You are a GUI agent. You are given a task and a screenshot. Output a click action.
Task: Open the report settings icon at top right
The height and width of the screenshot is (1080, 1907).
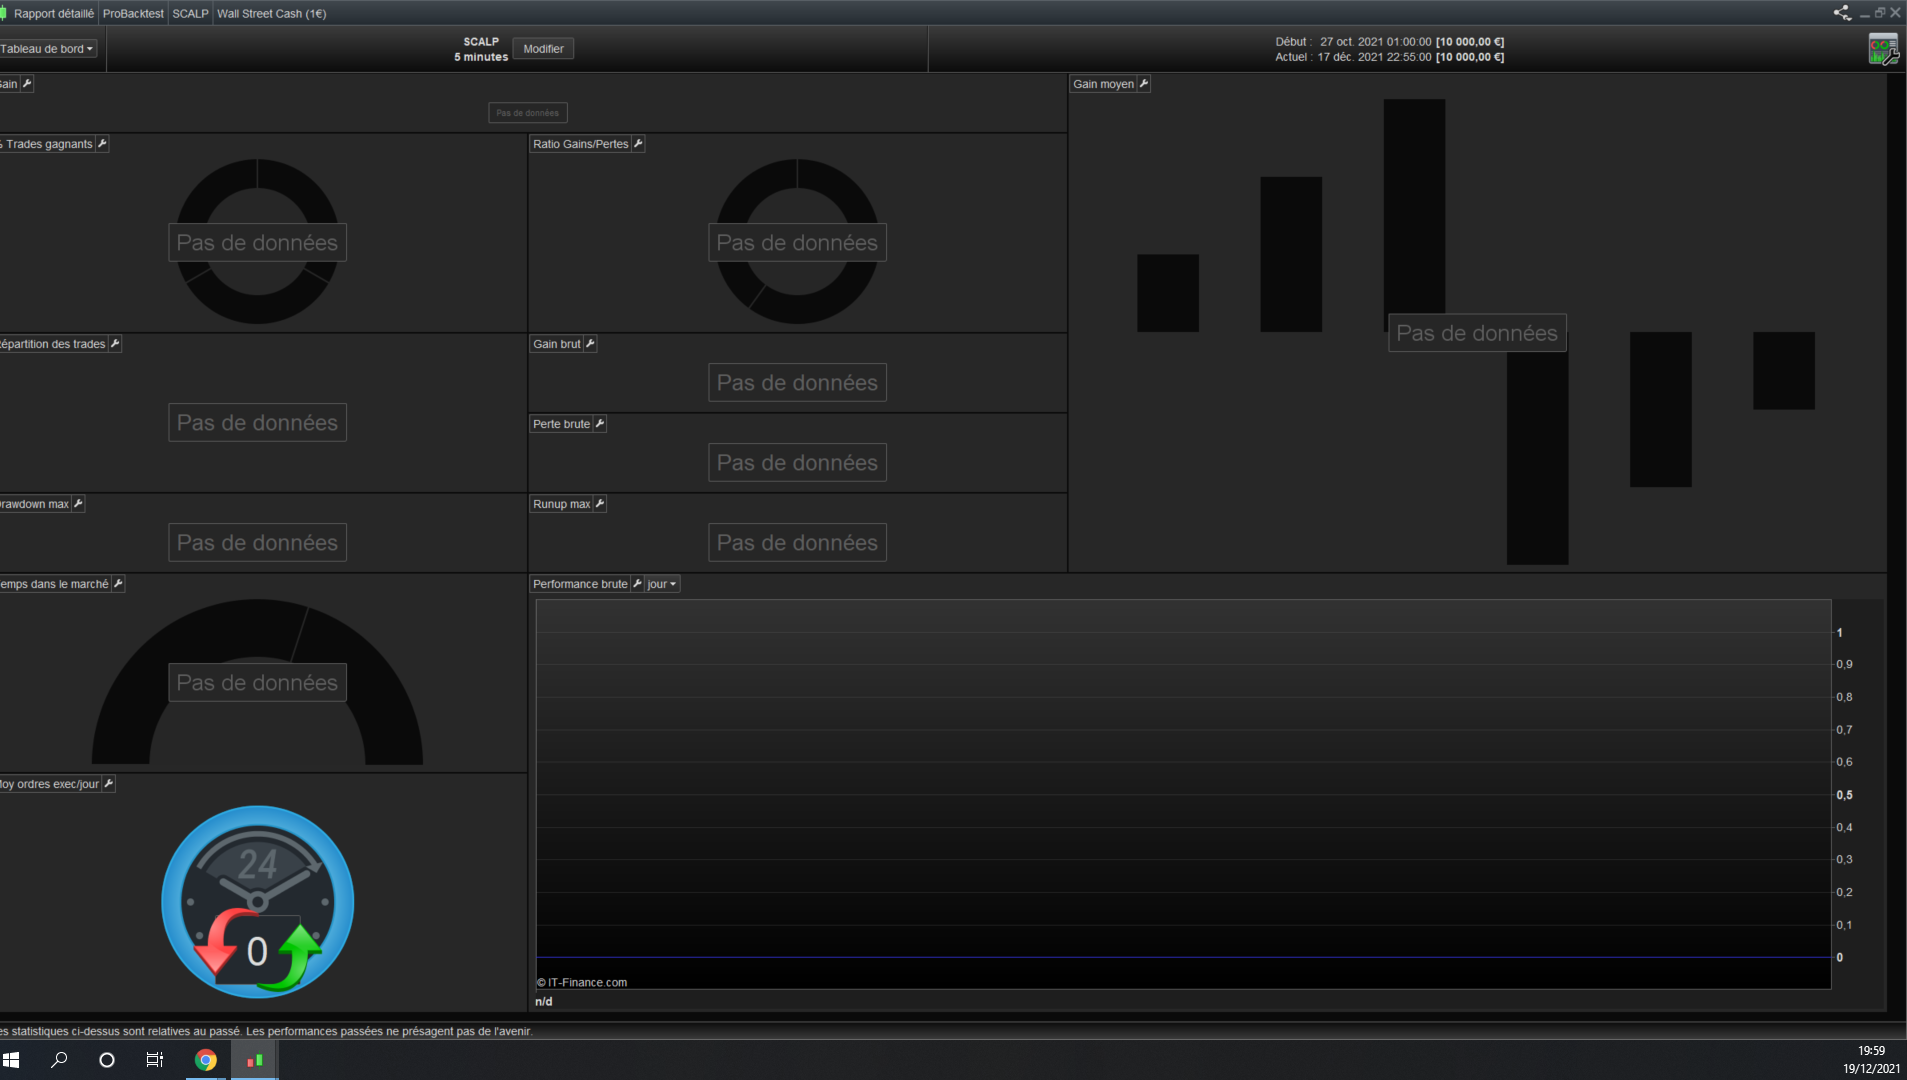pyautogui.click(x=1883, y=49)
